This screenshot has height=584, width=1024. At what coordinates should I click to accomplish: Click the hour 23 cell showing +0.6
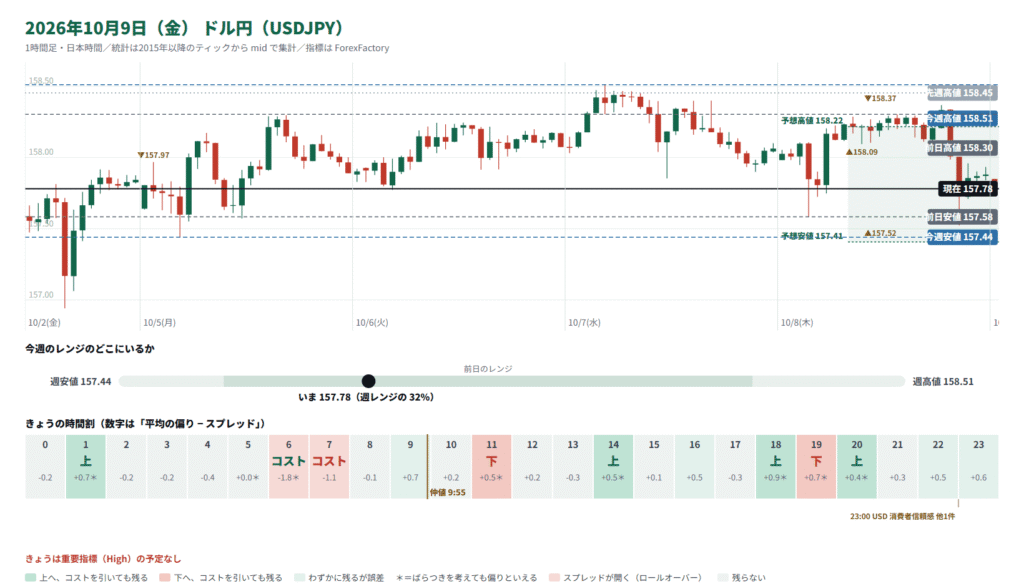978,466
